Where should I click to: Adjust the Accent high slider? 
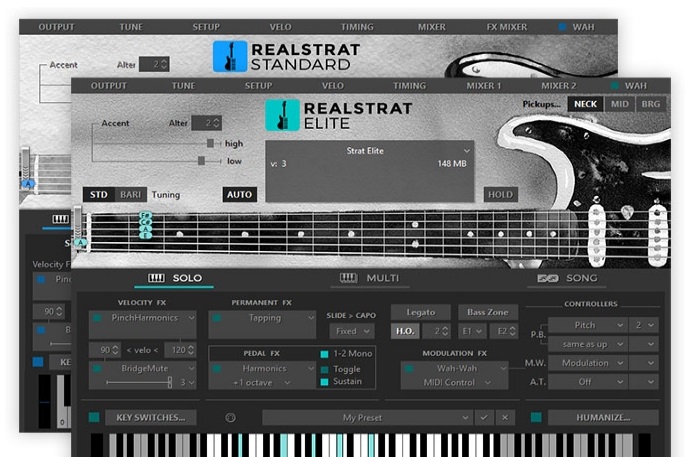coord(210,143)
